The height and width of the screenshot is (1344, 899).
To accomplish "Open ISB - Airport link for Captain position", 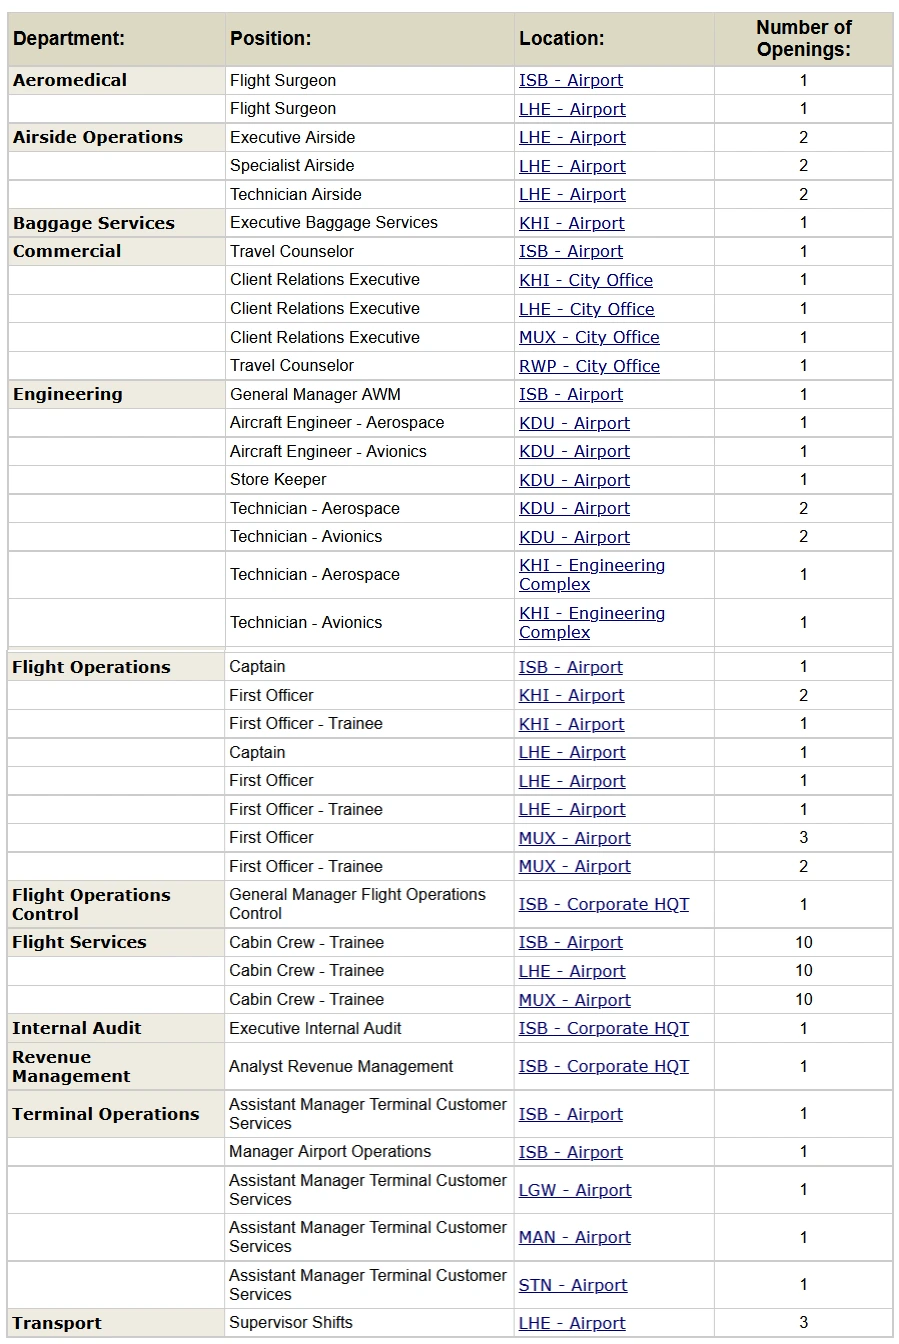I will pyautogui.click(x=570, y=668).
